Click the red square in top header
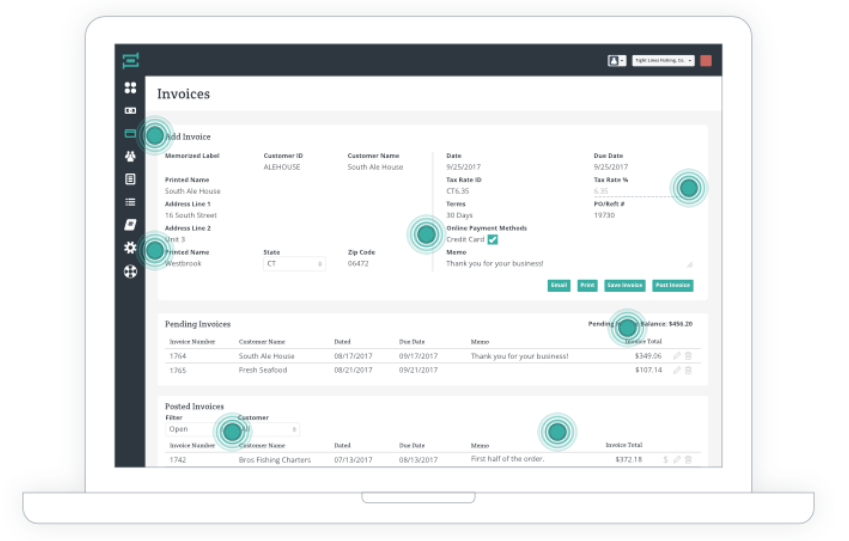 point(706,61)
